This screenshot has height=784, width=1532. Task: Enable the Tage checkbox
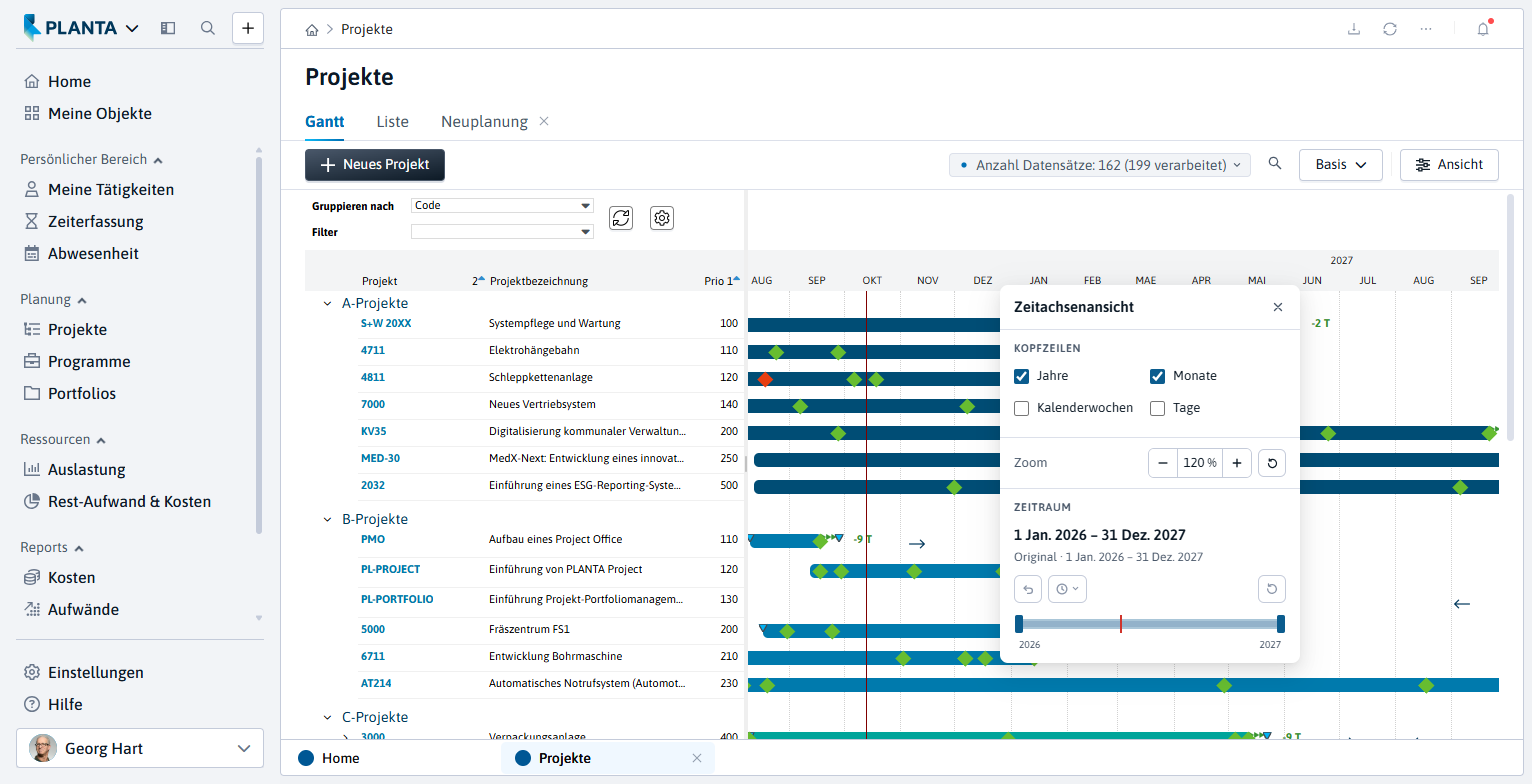pyautogui.click(x=1158, y=408)
